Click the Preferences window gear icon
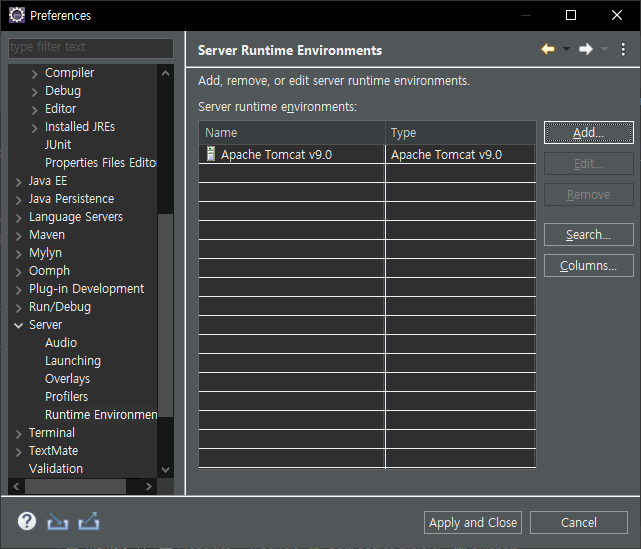Screen dimensions: 641x549 [17, 15]
